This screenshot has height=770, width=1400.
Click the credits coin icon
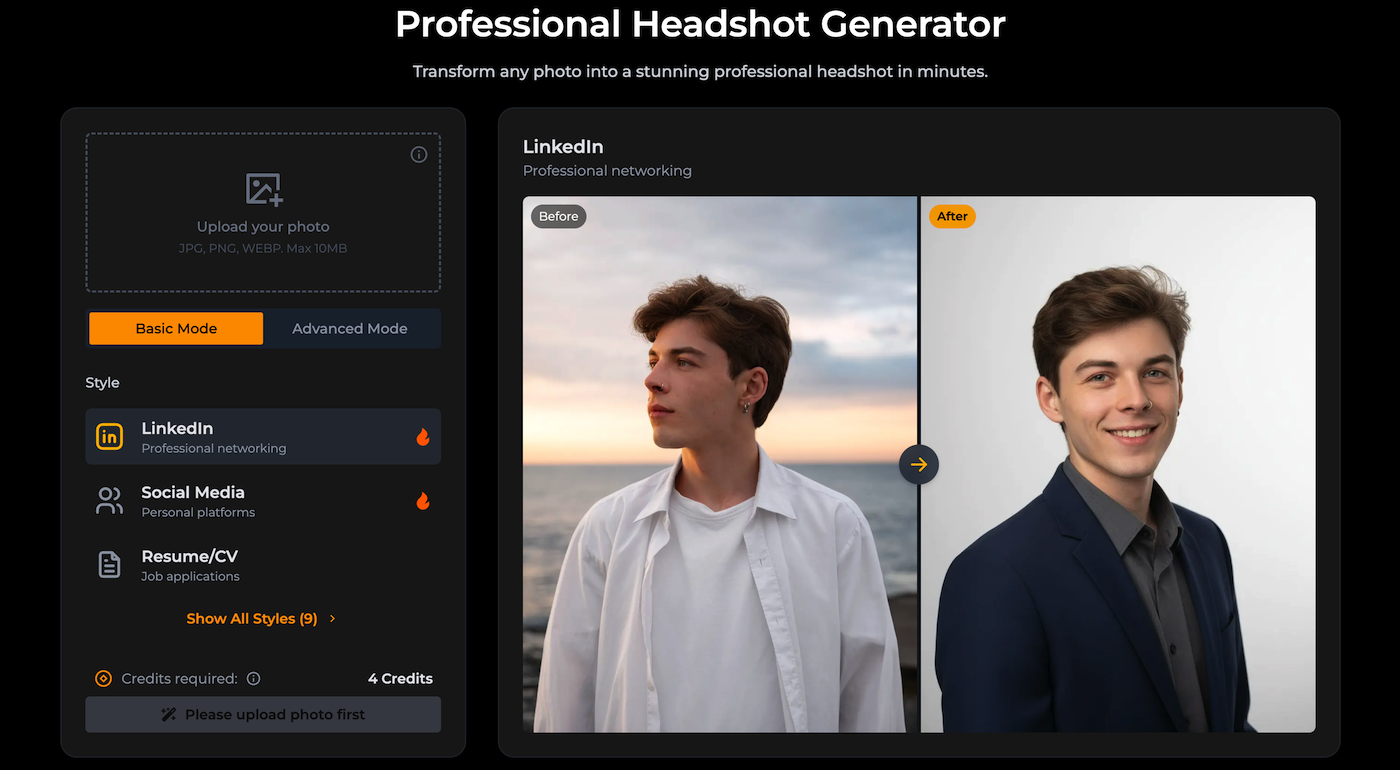(103, 679)
